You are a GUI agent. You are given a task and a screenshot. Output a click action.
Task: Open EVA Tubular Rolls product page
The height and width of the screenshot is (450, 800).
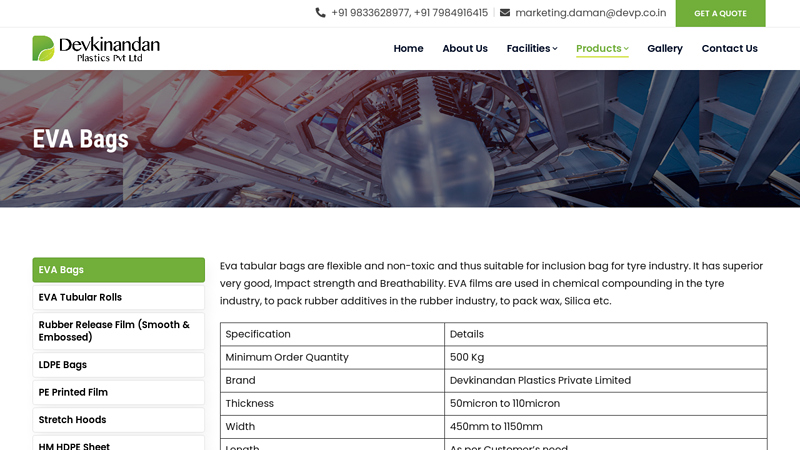(x=118, y=298)
